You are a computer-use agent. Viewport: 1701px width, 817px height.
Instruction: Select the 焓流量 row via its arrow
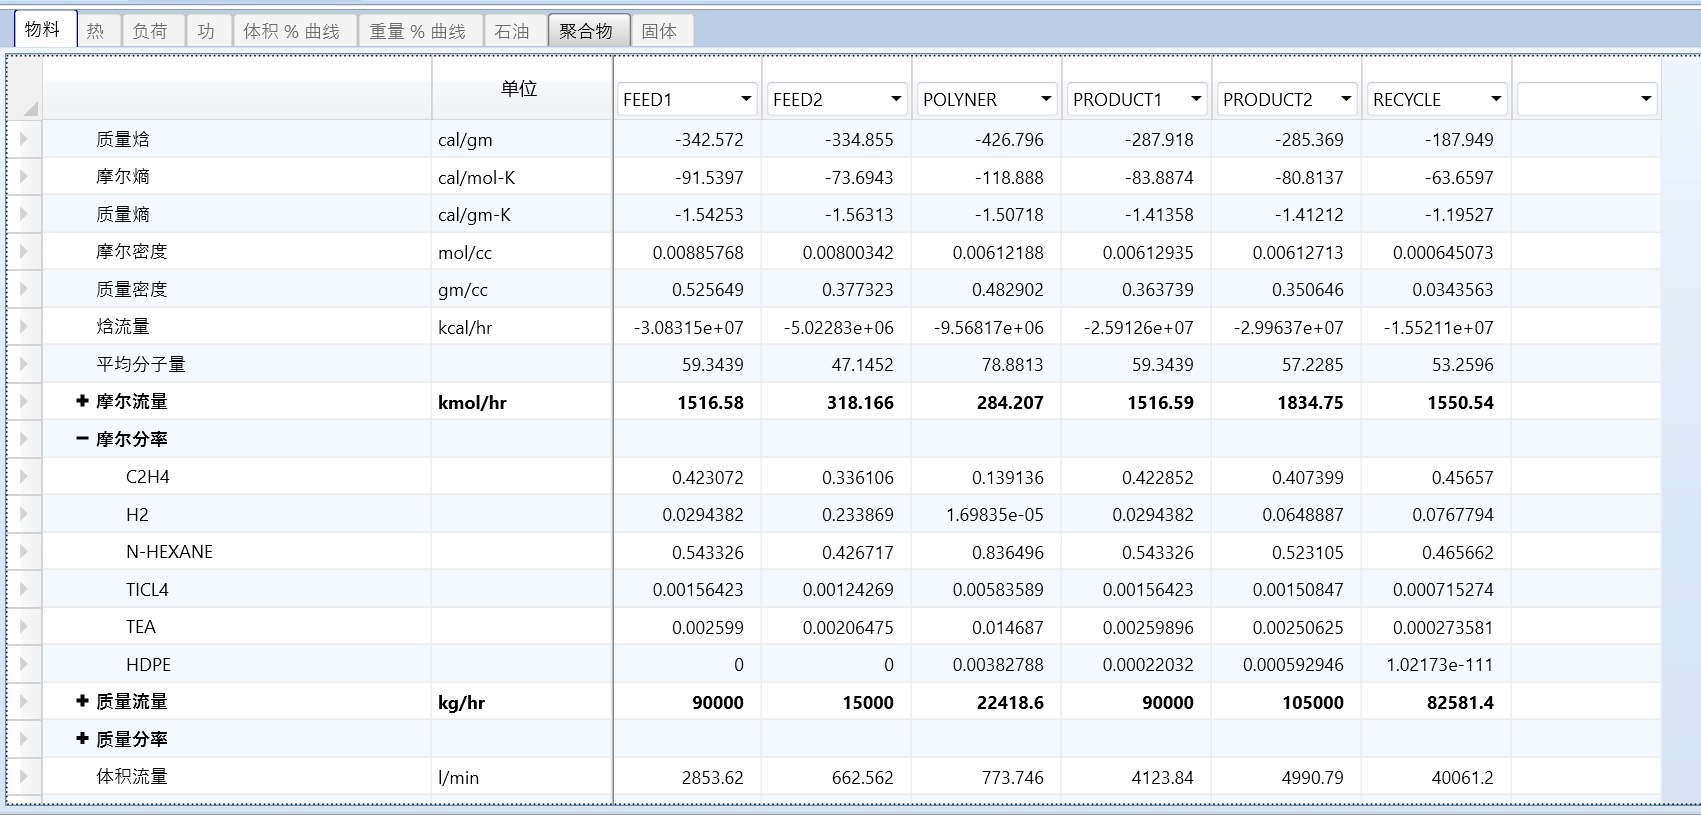24,326
